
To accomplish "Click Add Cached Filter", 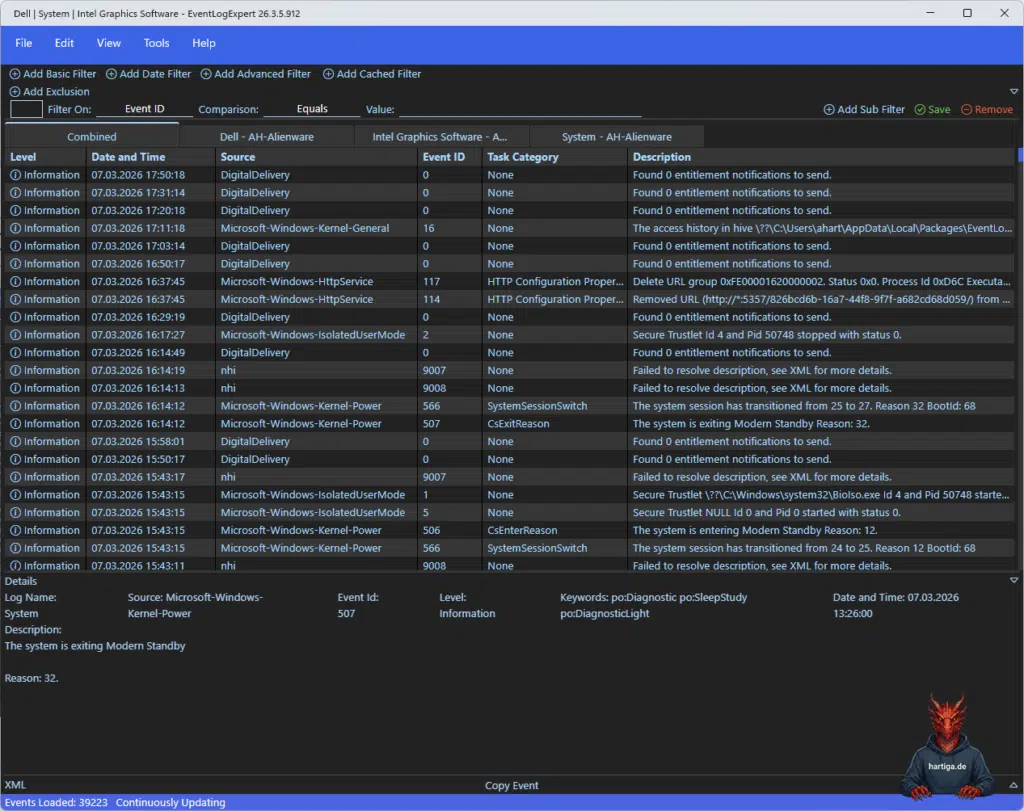I will [x=372, y=73].
